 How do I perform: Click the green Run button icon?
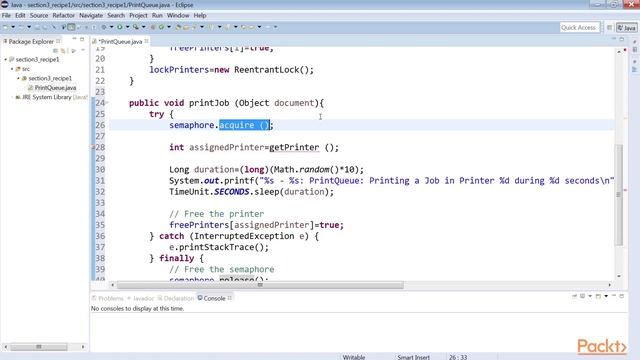(120, 27)
